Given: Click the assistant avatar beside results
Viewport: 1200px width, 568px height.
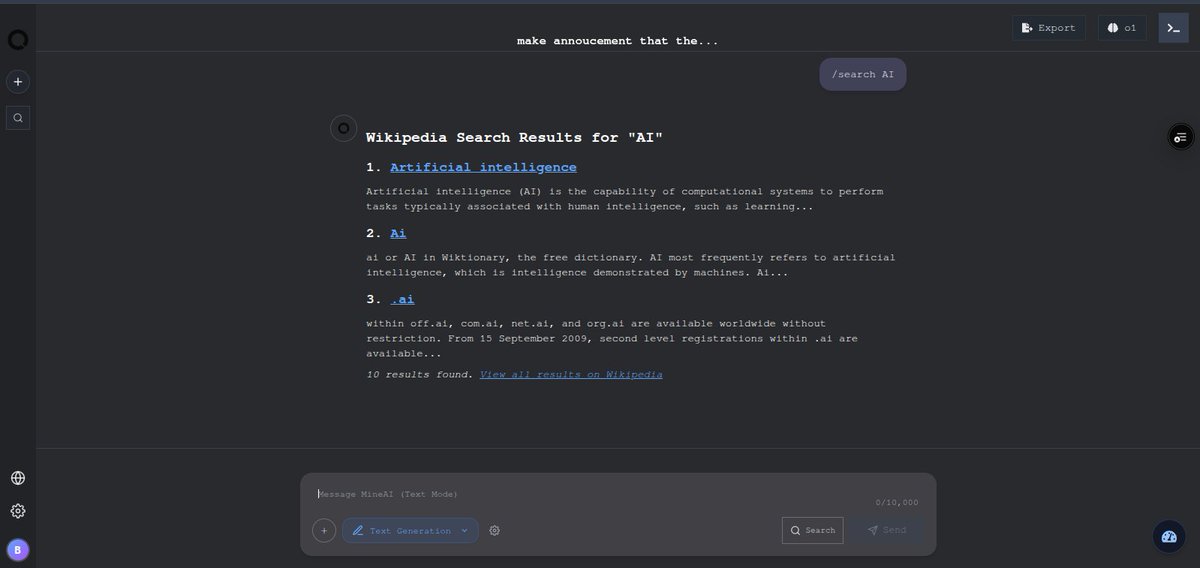Looking at the screenshot, I should point(344,128).
